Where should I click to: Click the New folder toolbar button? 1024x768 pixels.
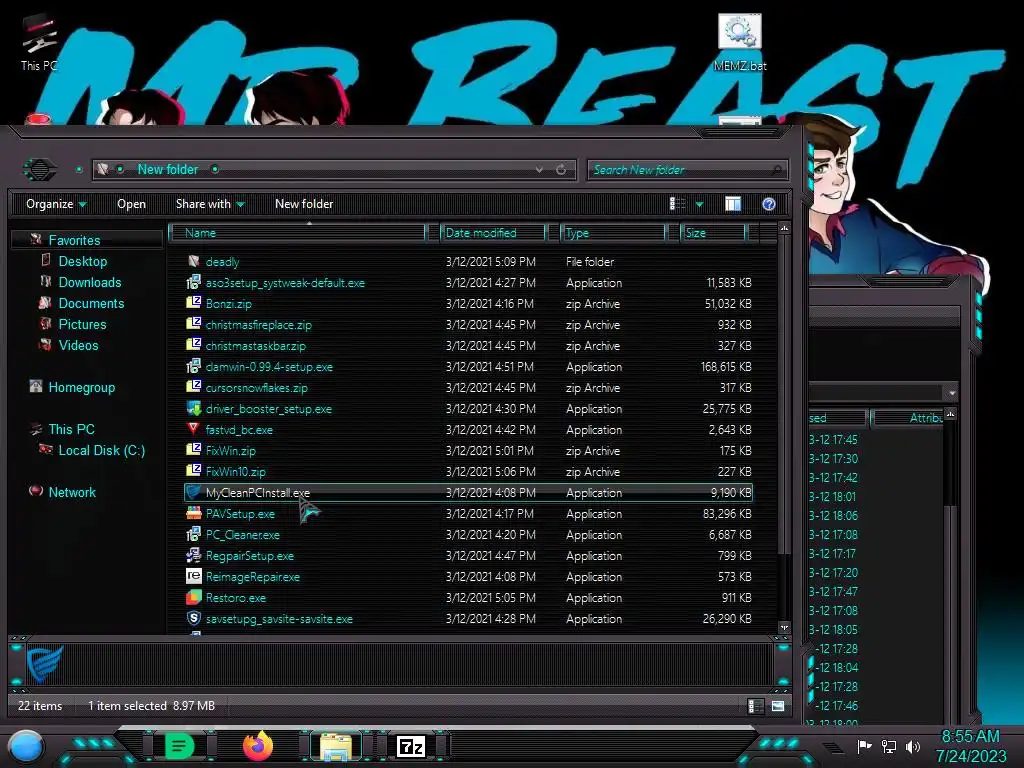(304, 204)
